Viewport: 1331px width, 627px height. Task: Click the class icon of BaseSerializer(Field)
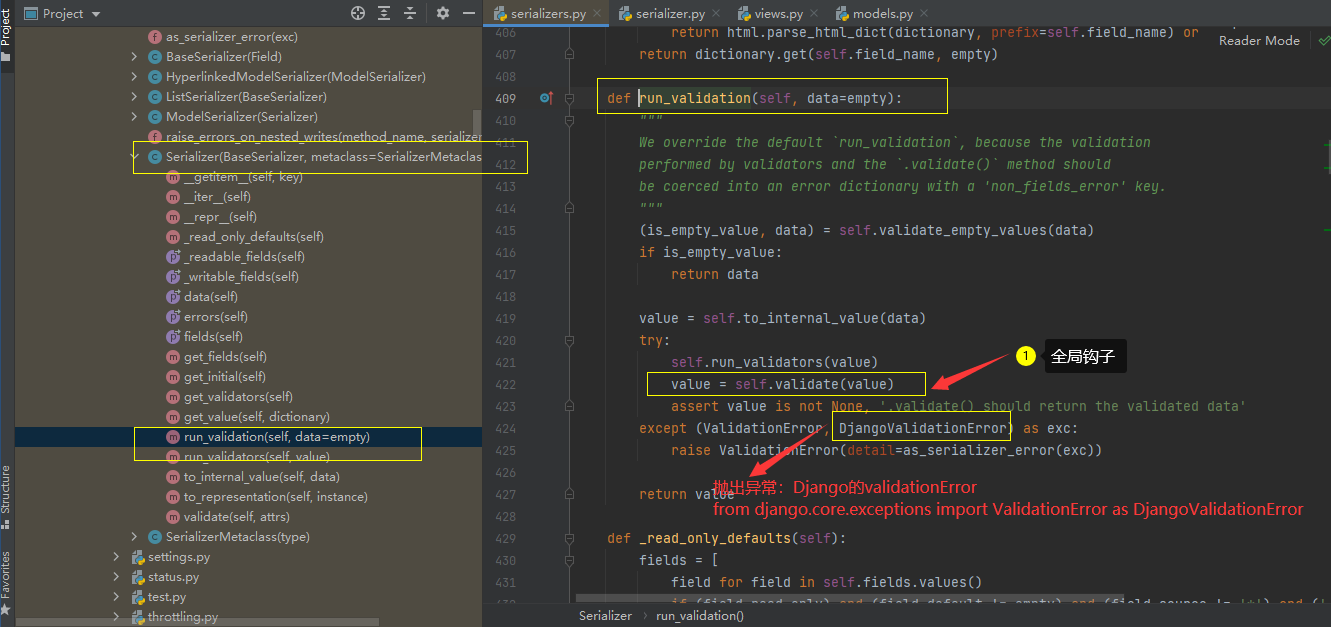click(155, 57)
